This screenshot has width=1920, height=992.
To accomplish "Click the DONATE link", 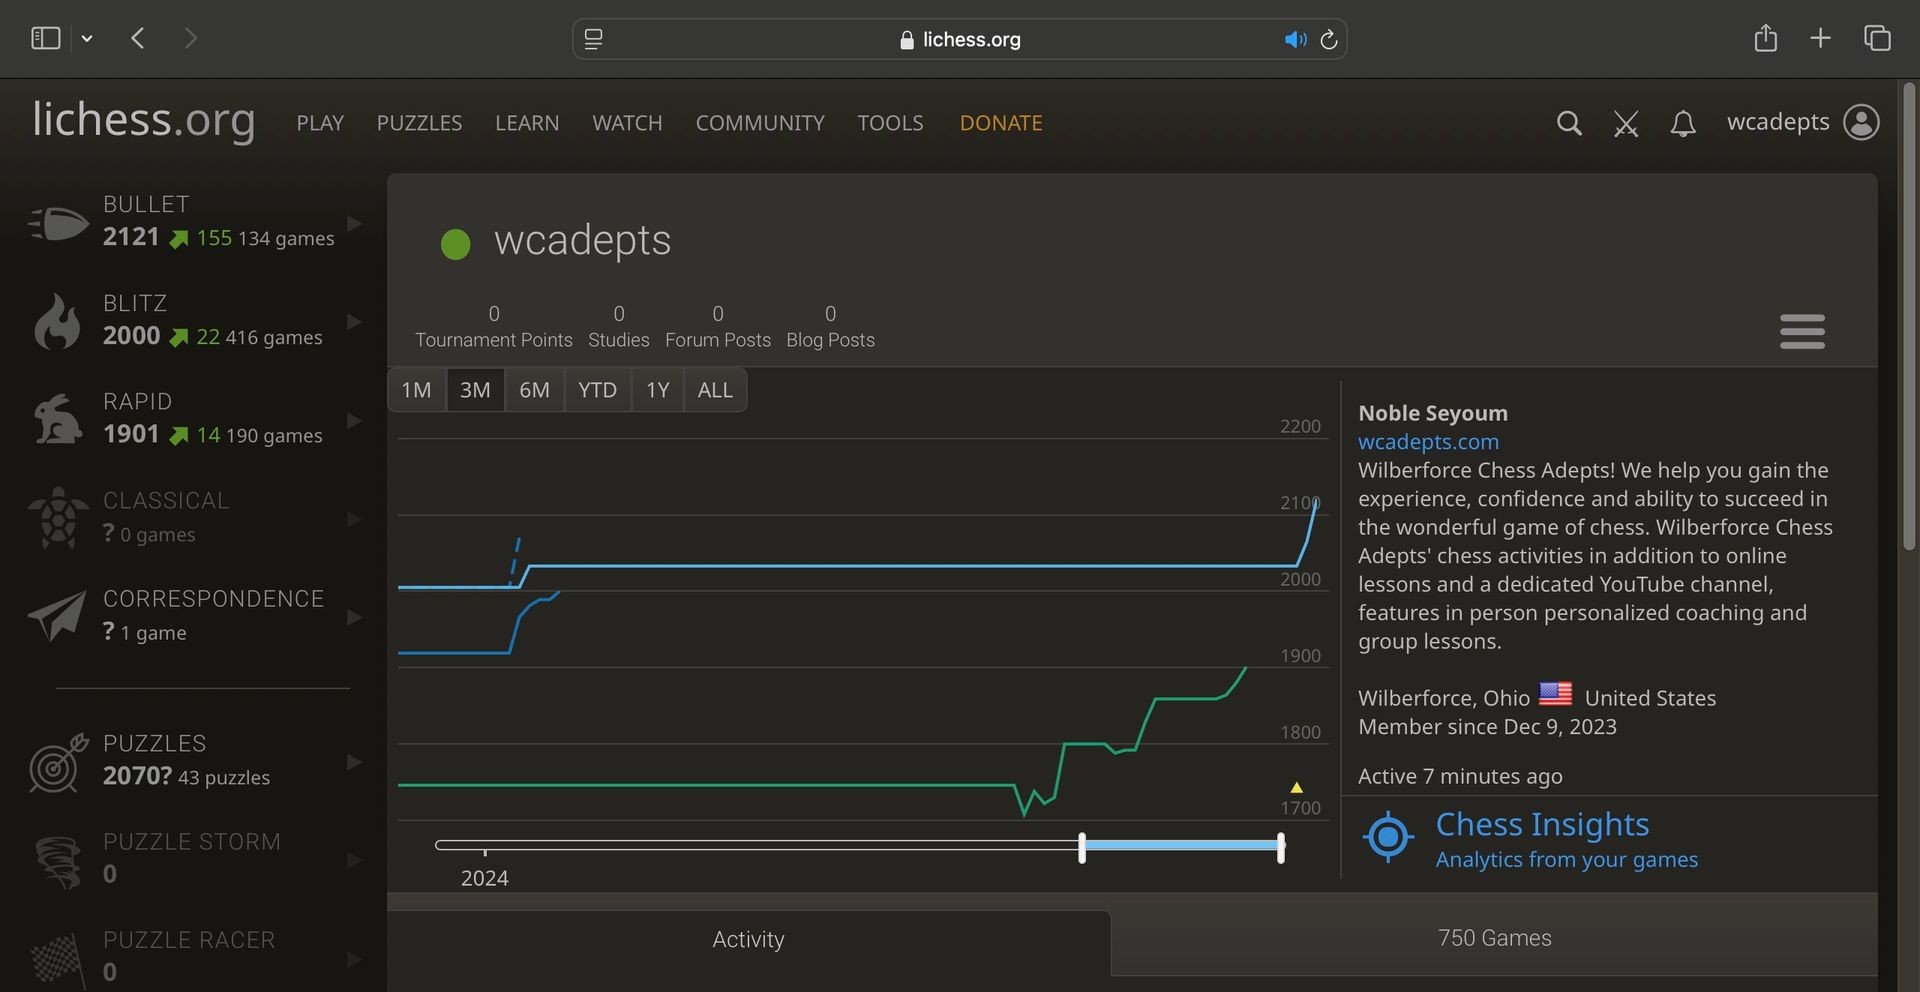I will (1001, 123).
